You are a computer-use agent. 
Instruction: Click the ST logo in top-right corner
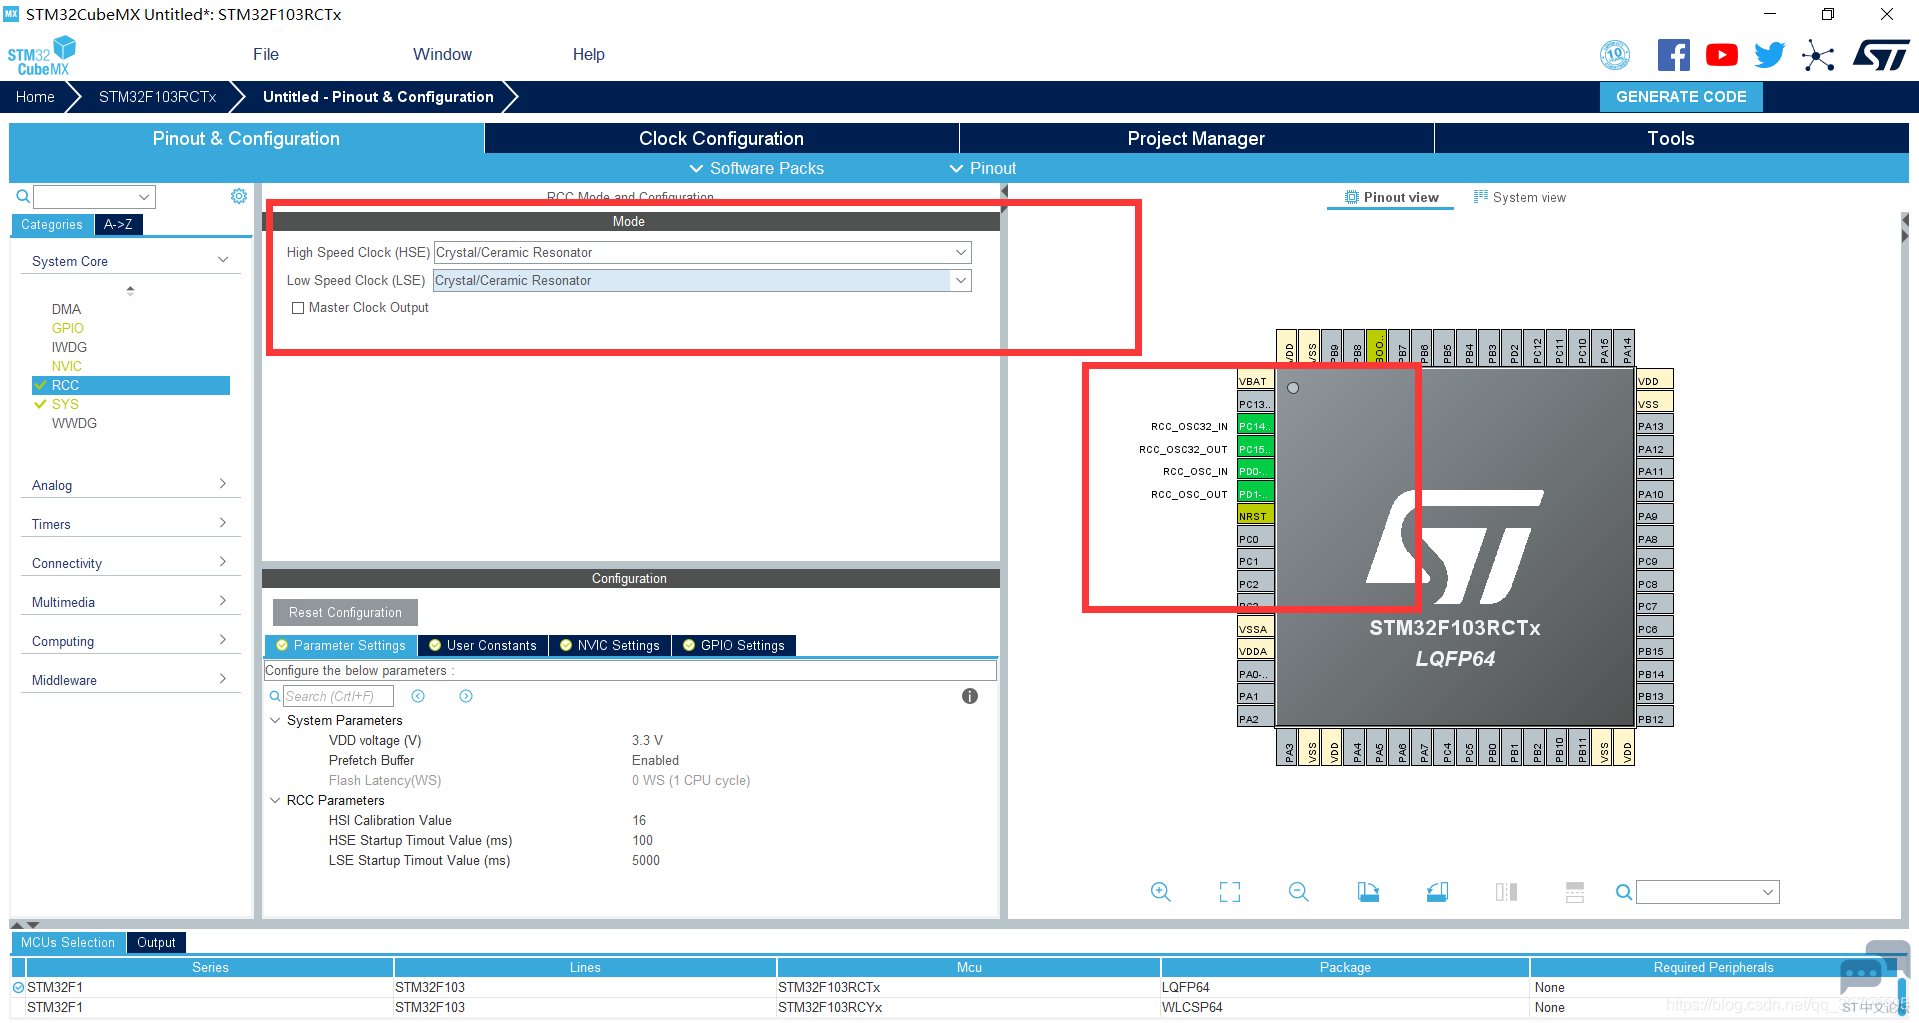click(x=1881, y=55)
